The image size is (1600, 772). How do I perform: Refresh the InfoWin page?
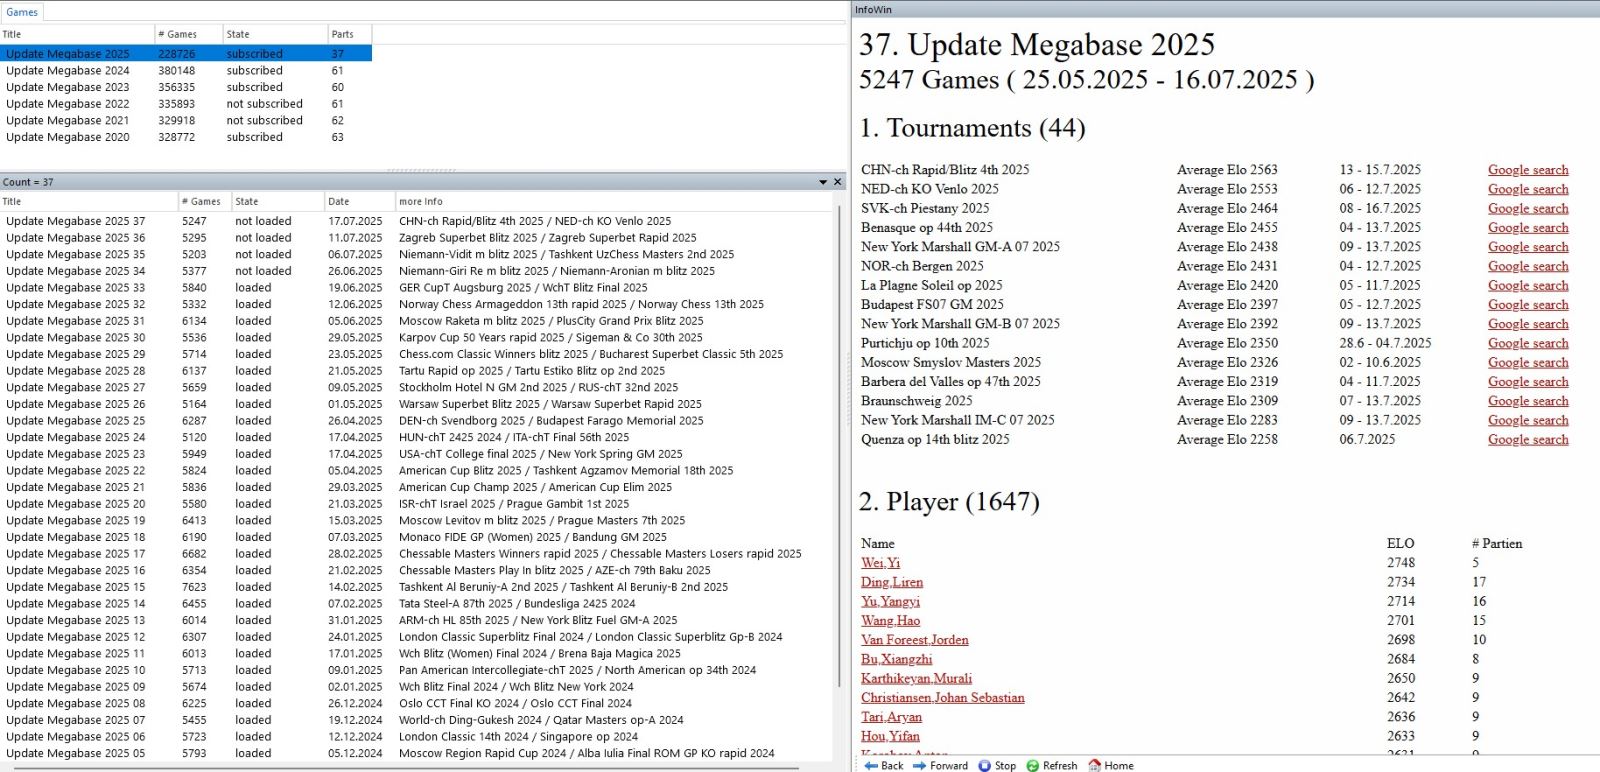[1051, 765]
